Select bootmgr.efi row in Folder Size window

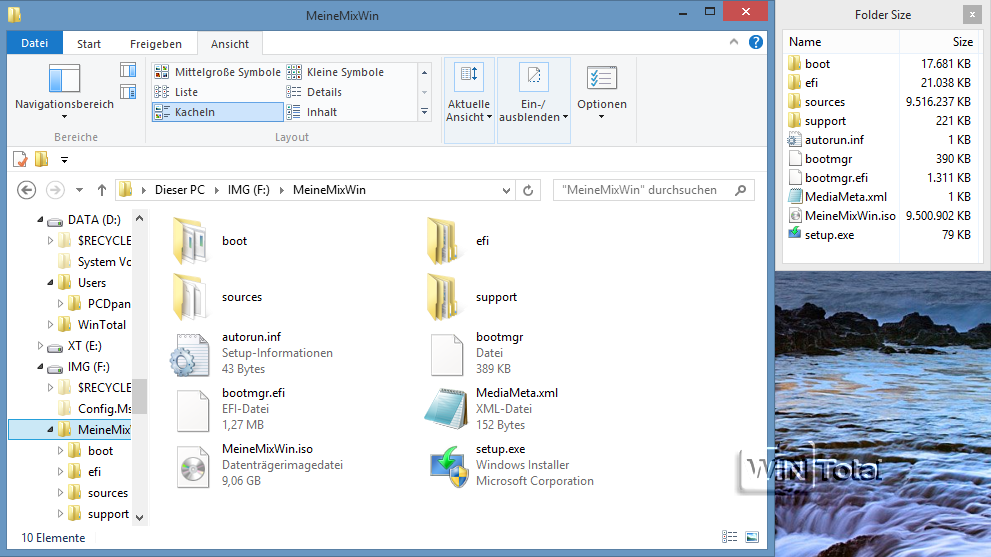882,178
